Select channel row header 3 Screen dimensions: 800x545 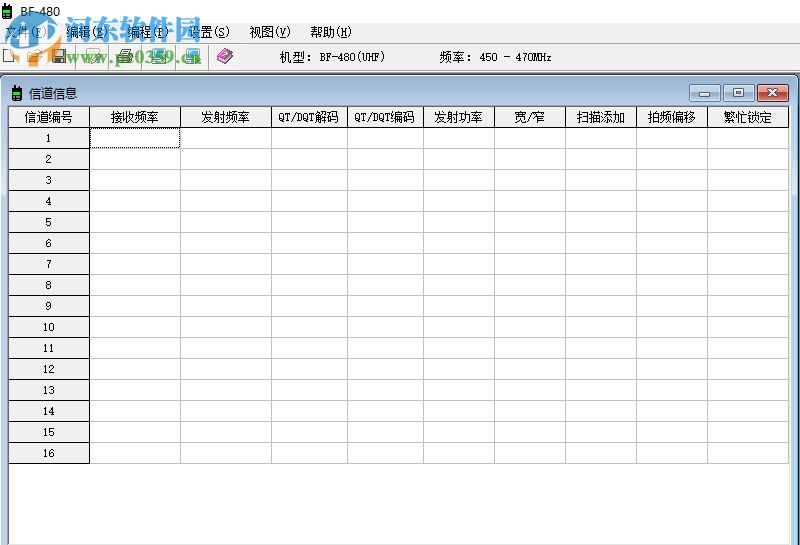pos(49,180)
